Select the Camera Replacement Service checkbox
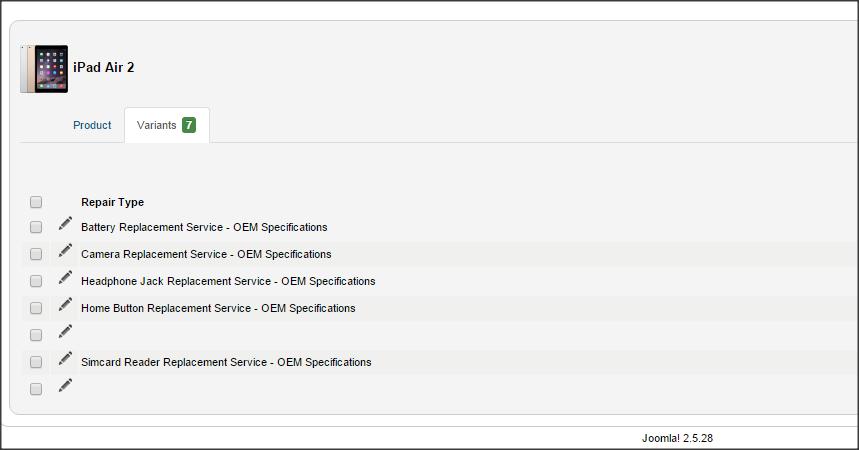Screen dimensions: 859x450 (x=36, y=254)
